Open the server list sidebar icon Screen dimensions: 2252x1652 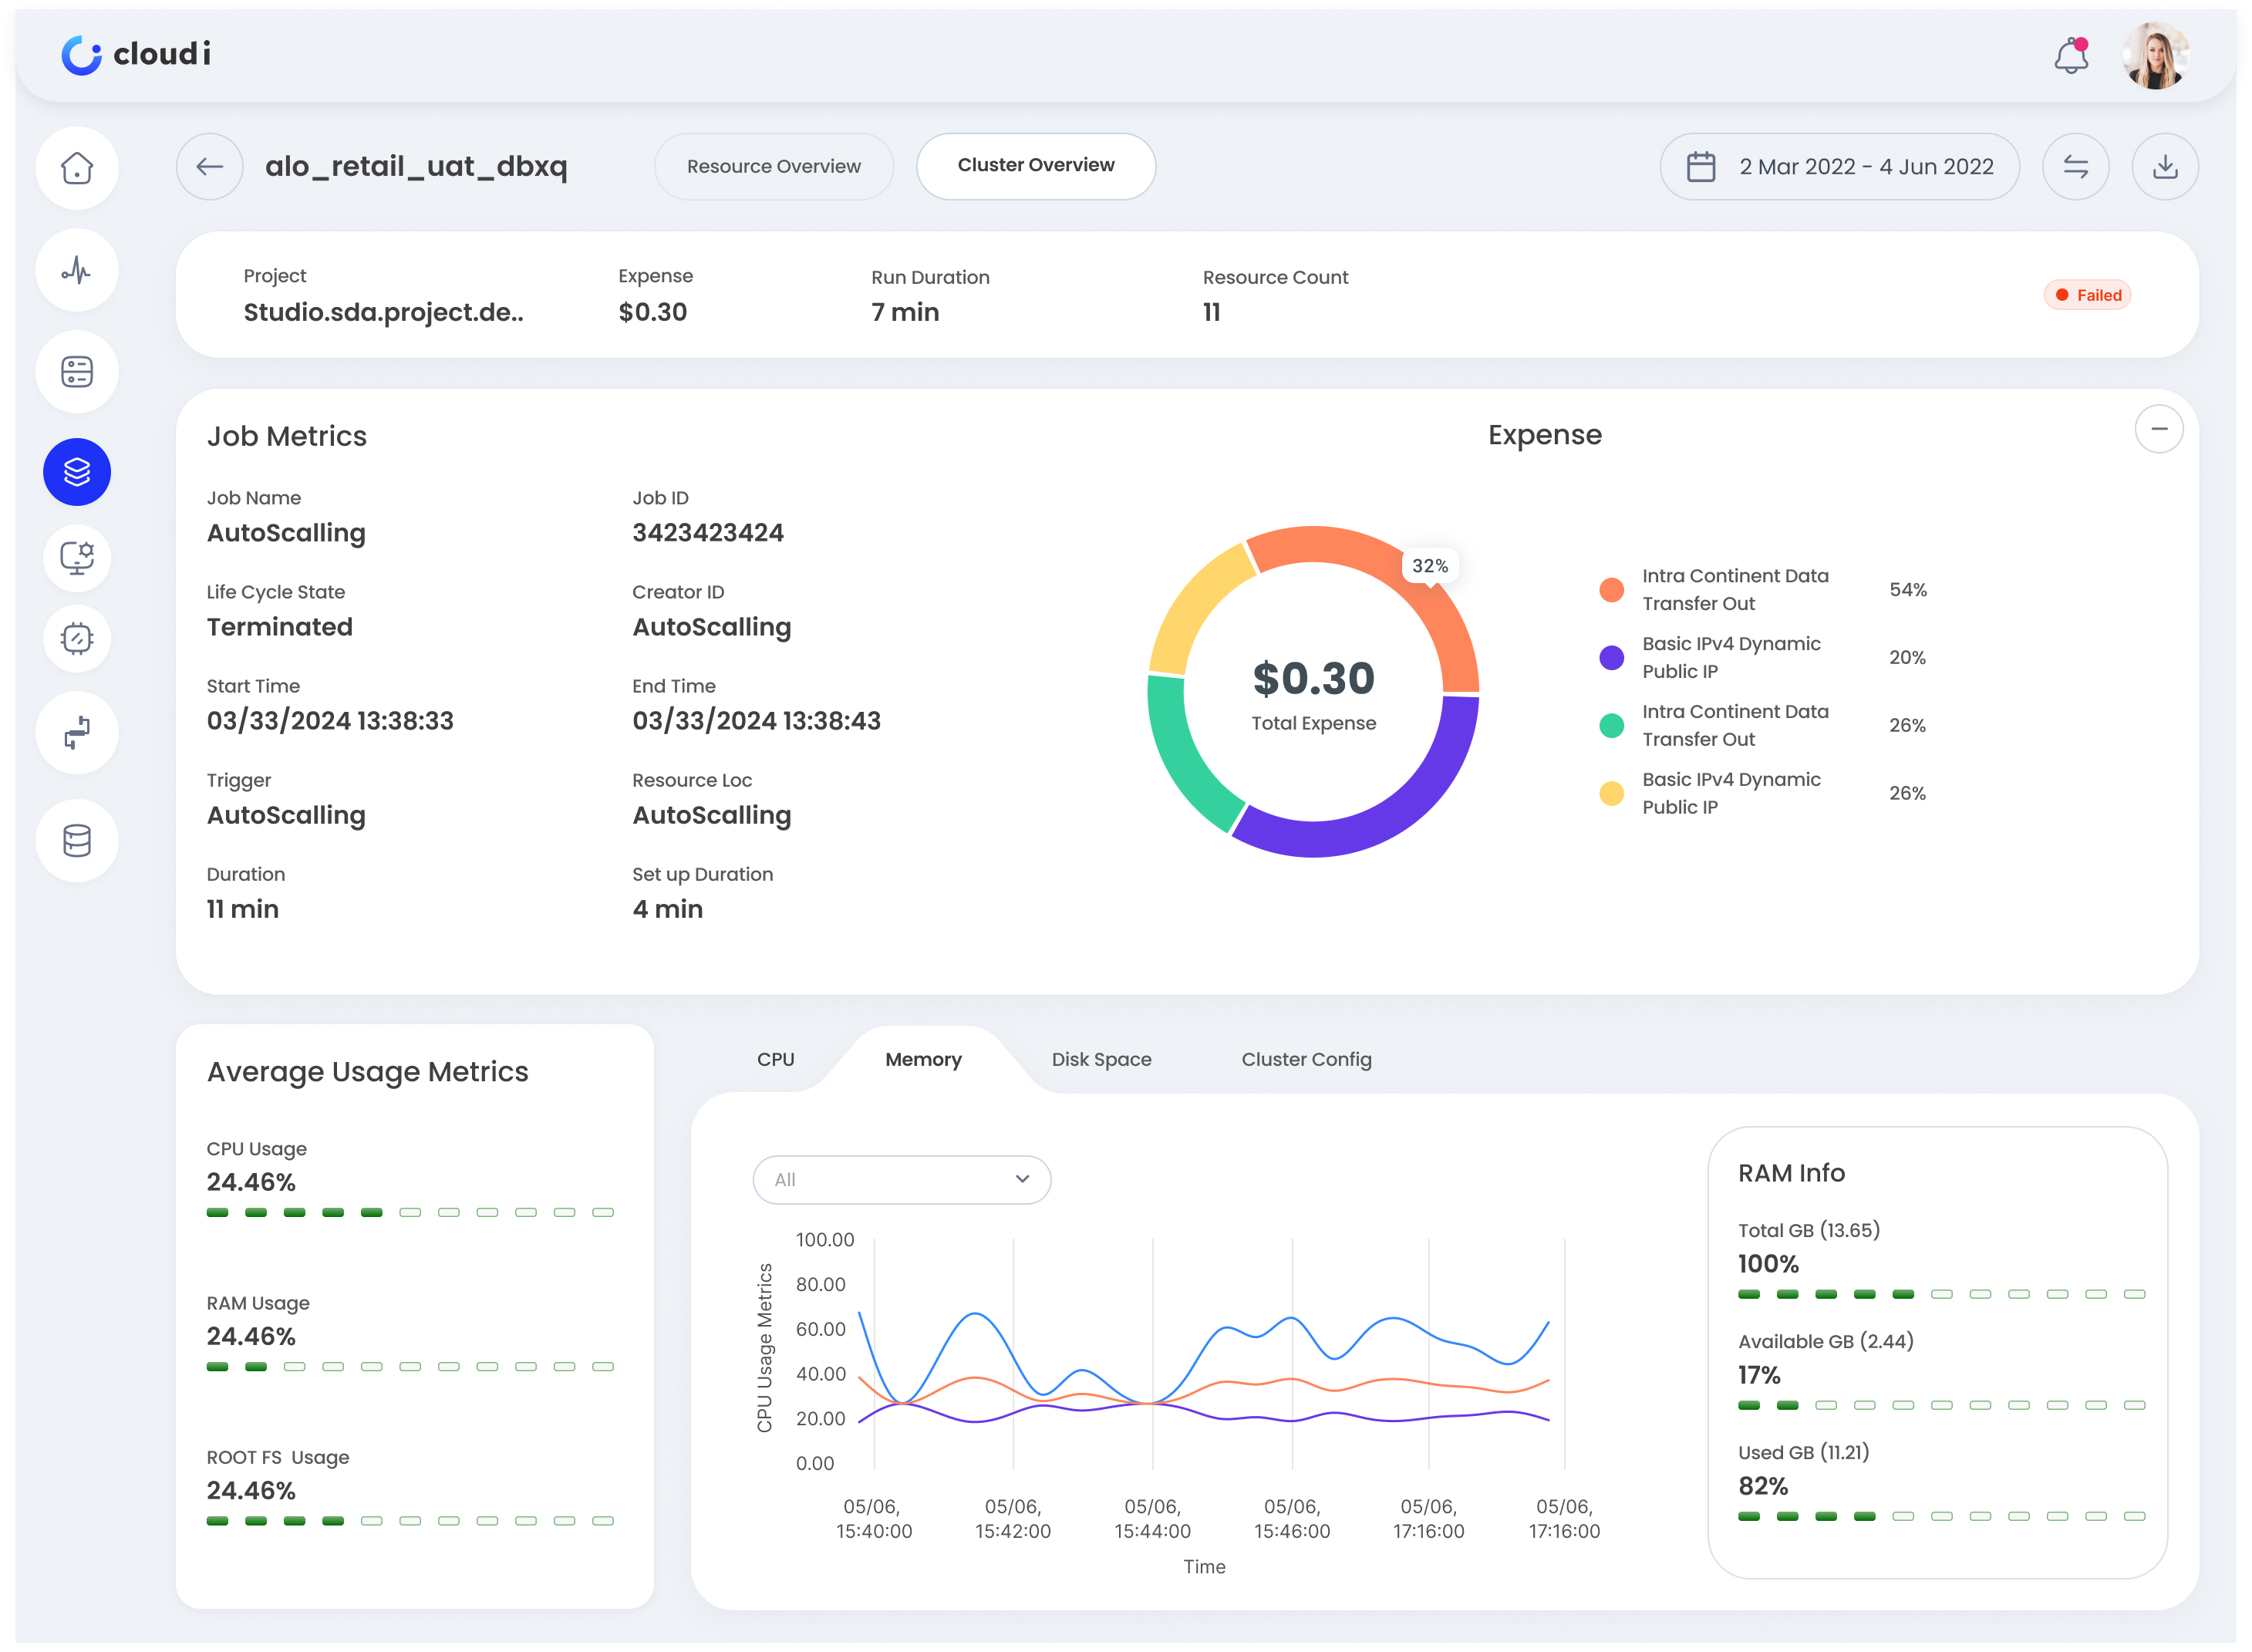tap(77, 372)
